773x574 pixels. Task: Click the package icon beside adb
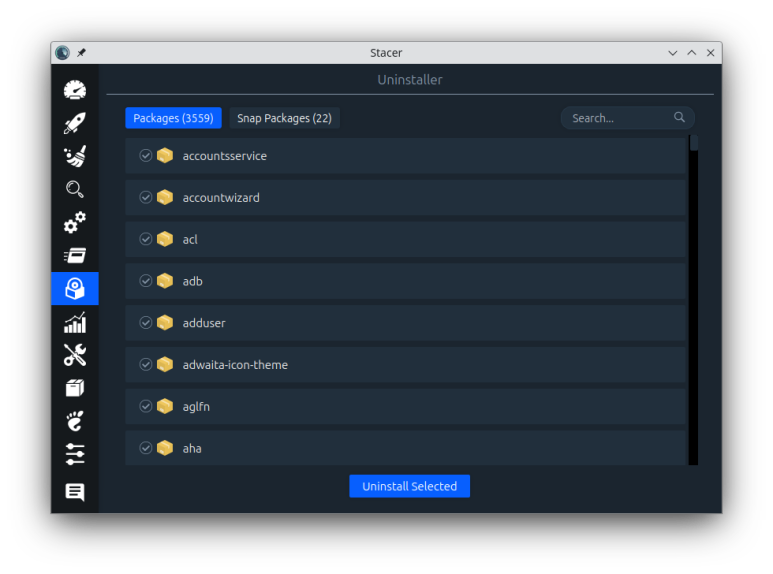pyautogui.click(x=165, y=281)
